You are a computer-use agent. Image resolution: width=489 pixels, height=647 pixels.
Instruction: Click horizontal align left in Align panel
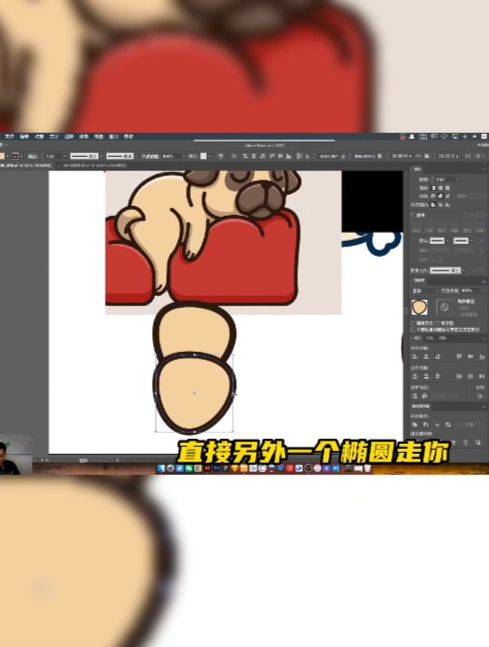click(415, 357)
